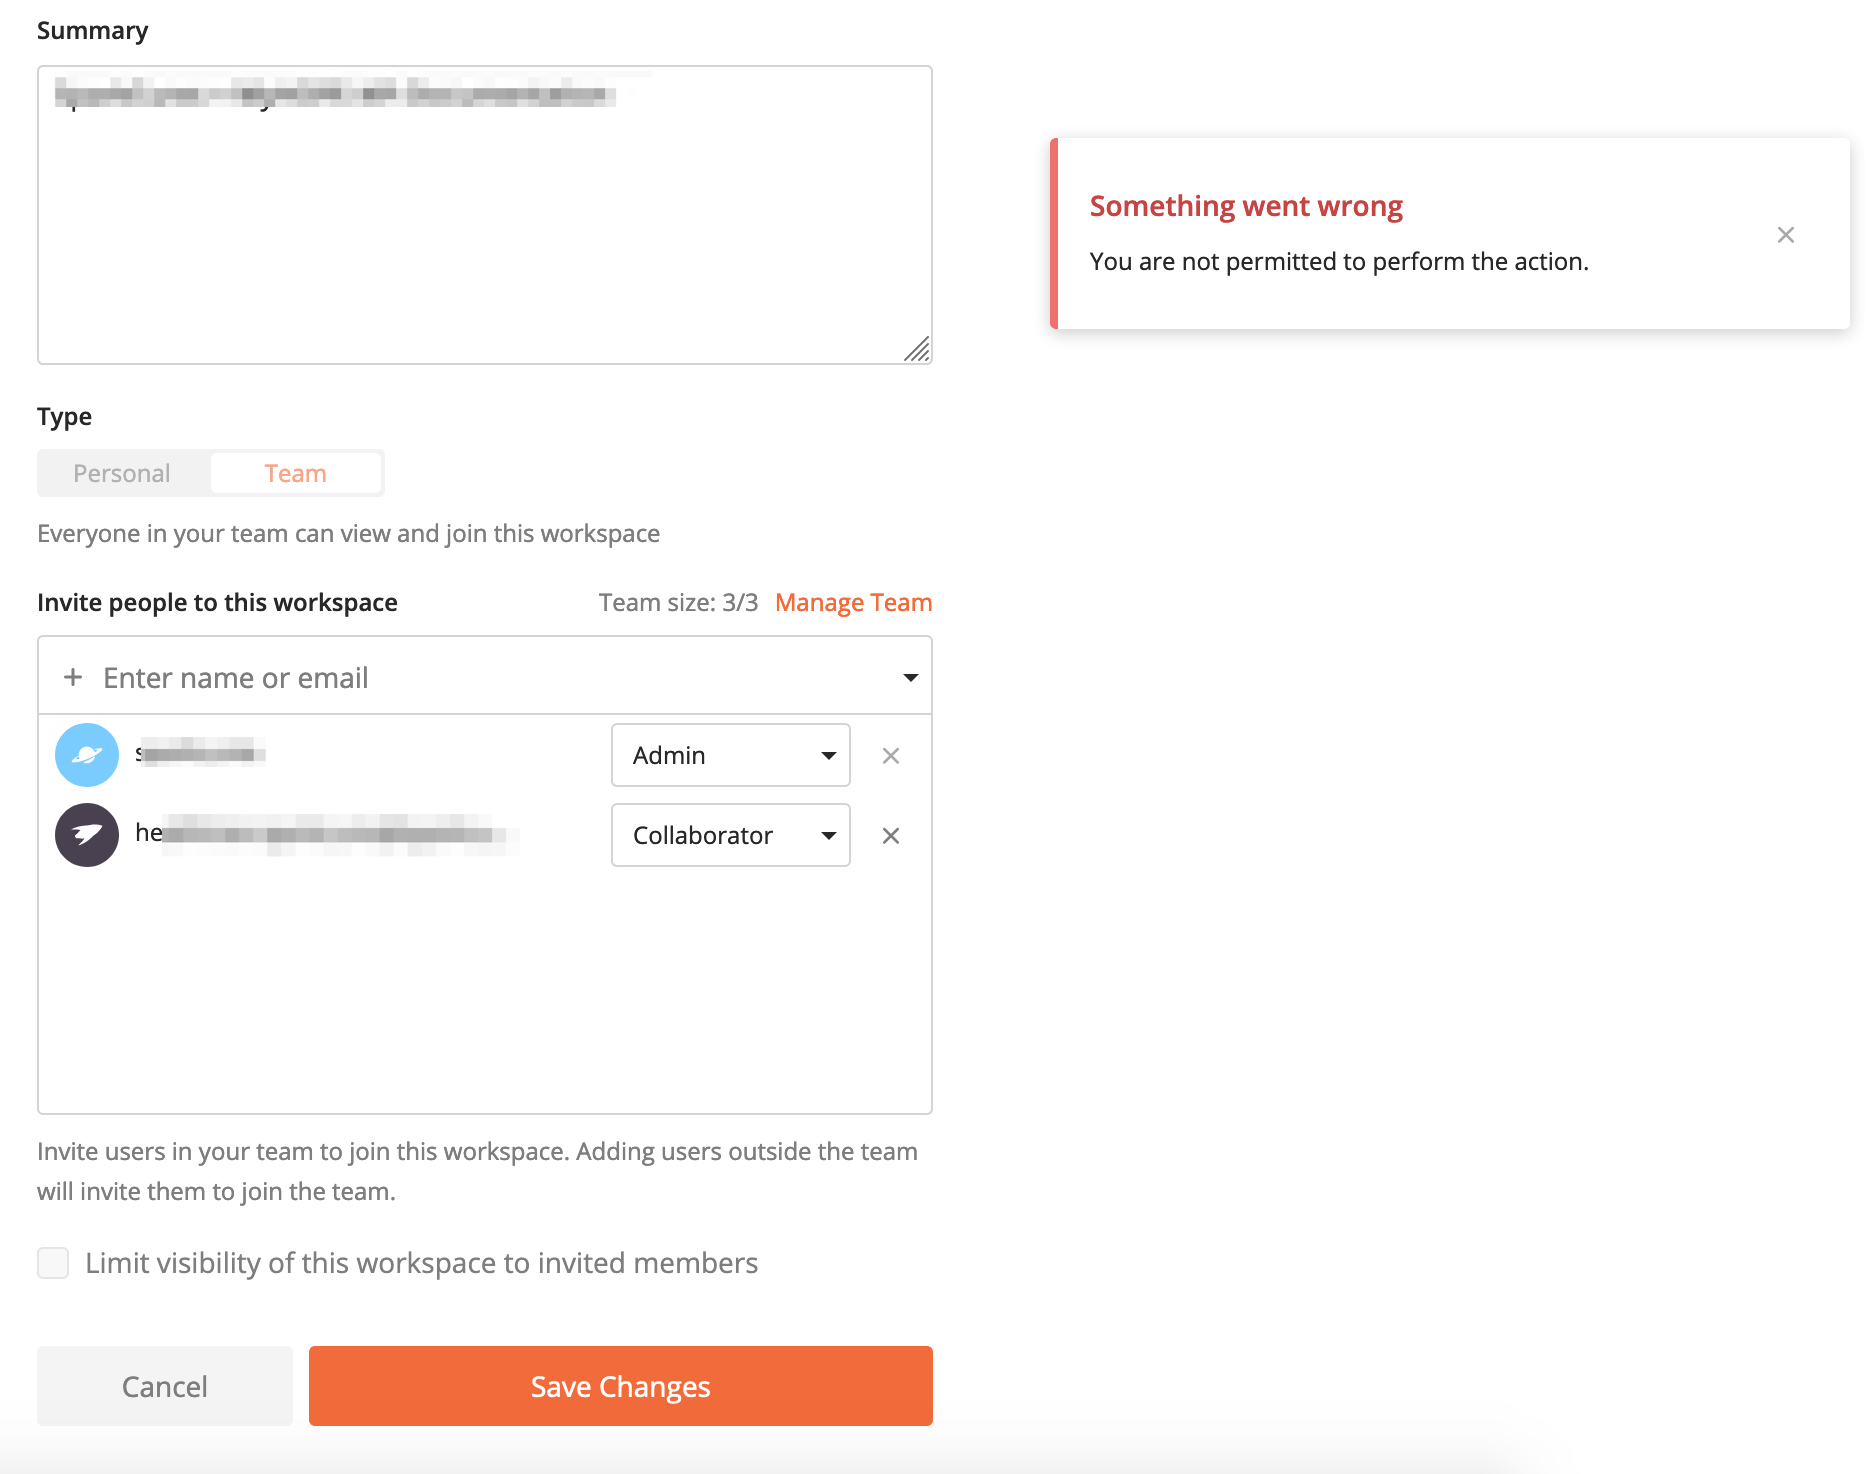This screenshot has height=1474, width=1870.
Task: Select the Personal workspace type
Action: (x=121, y=472)
